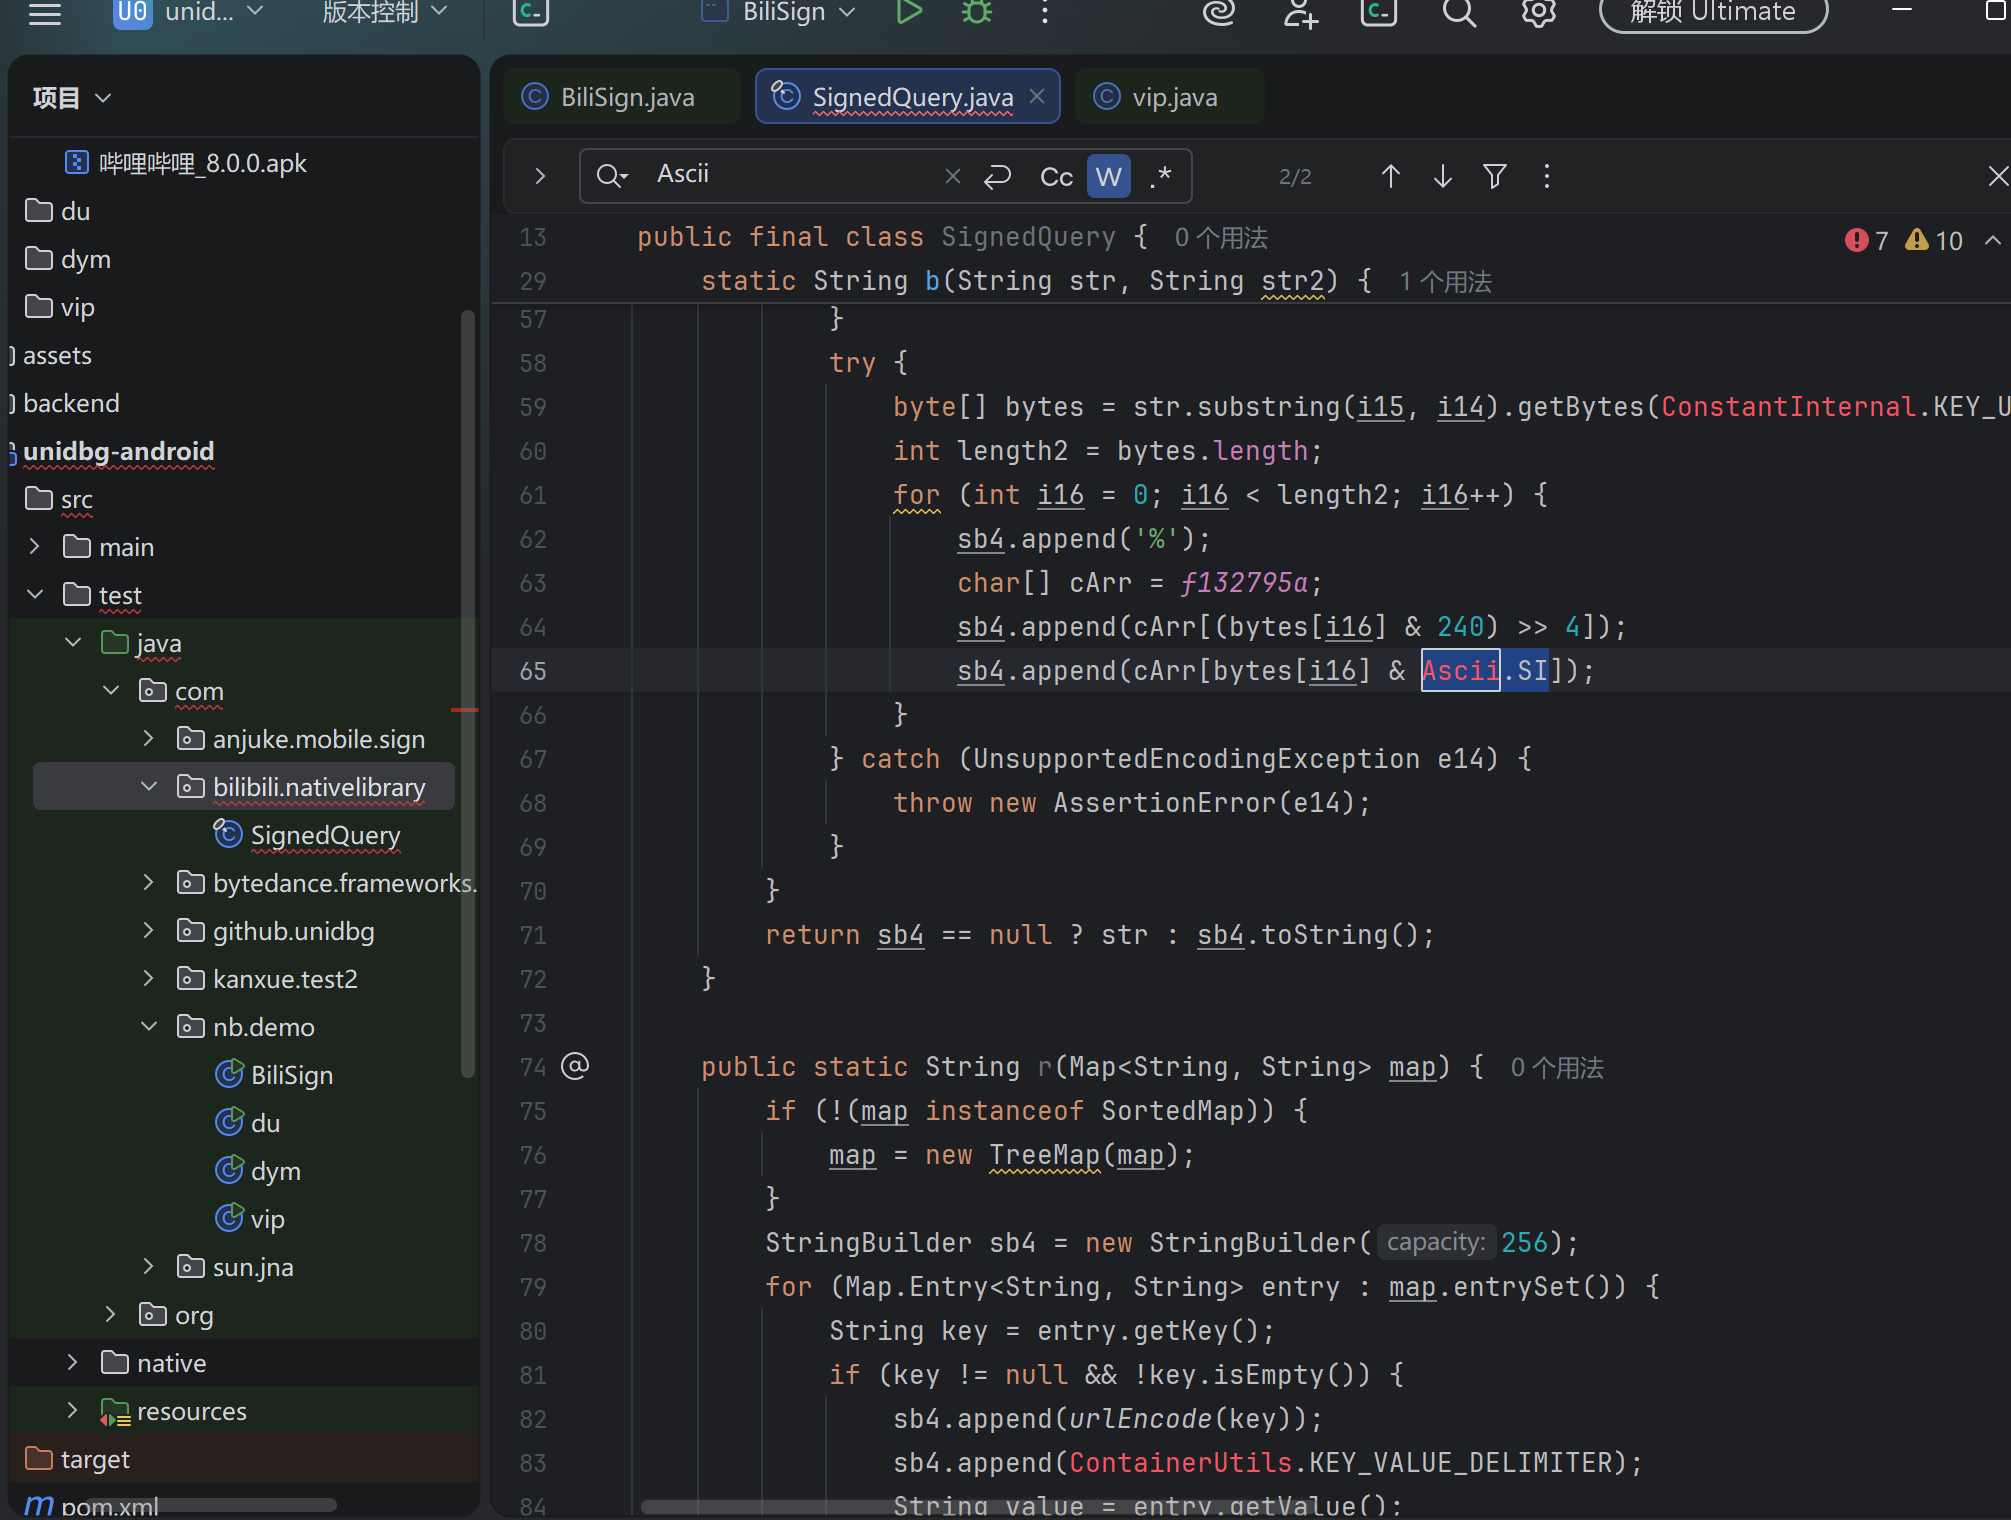Viewport: 2011px width, 1520px height.
Task: Collapse the java folder
Action: click(73, 643)
